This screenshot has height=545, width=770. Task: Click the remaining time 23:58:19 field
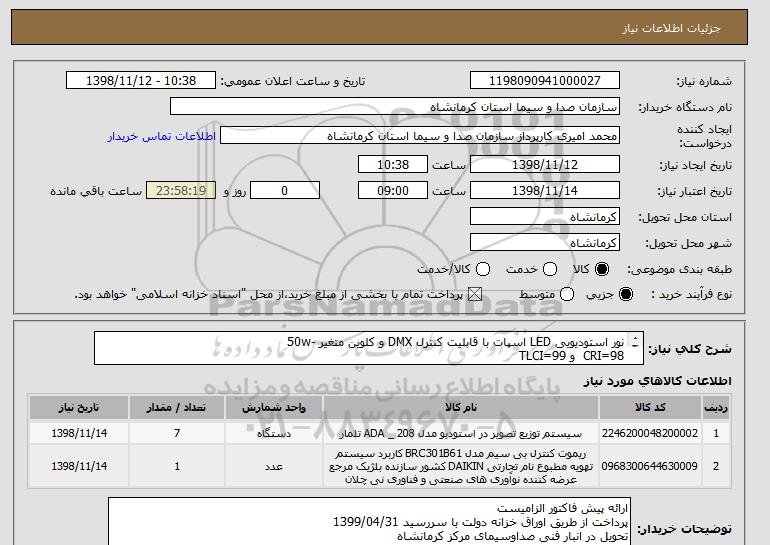pyautogui.click(x=181, y=191)
